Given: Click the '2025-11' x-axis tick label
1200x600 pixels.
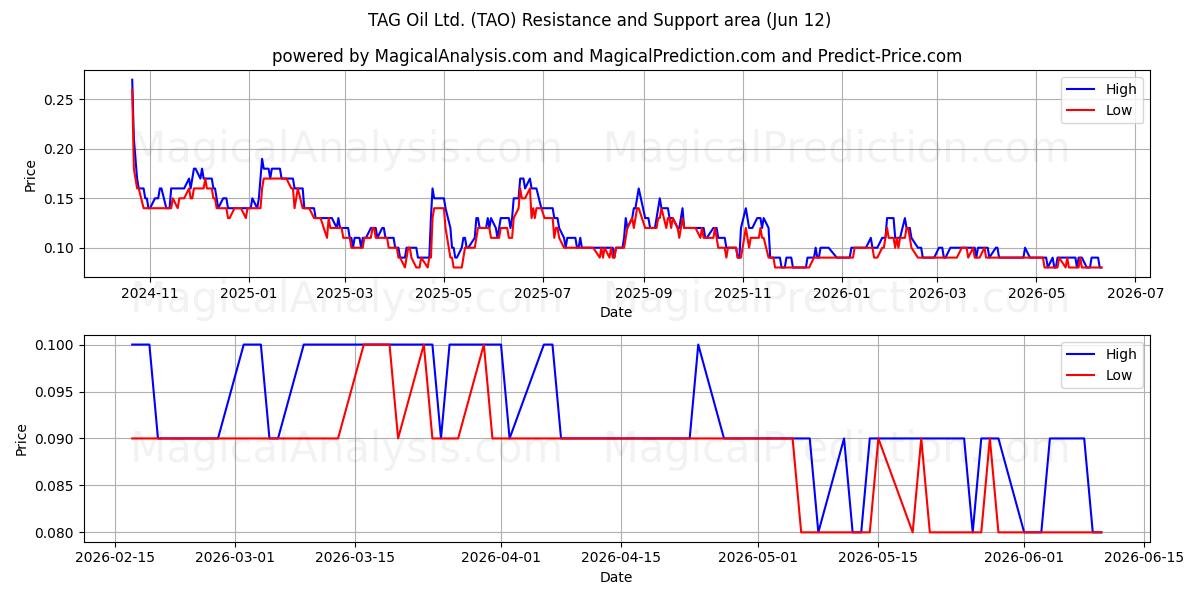Looking at the screenshot, I should tap(743, 293).
